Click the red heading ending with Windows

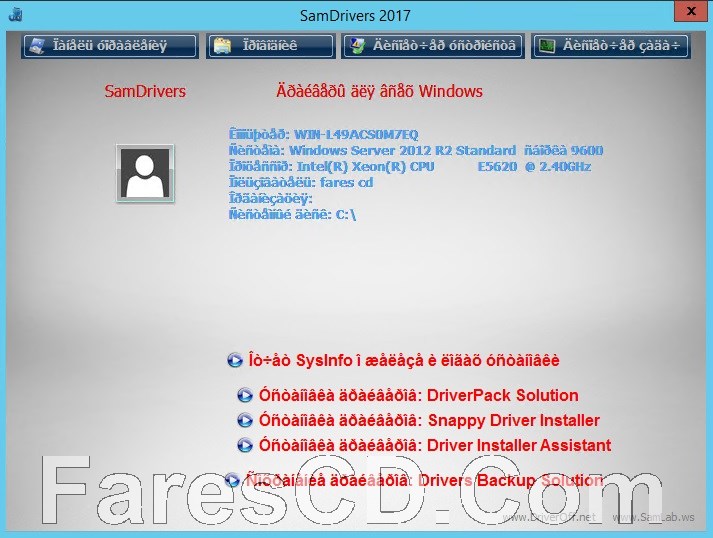pos(379,91)
